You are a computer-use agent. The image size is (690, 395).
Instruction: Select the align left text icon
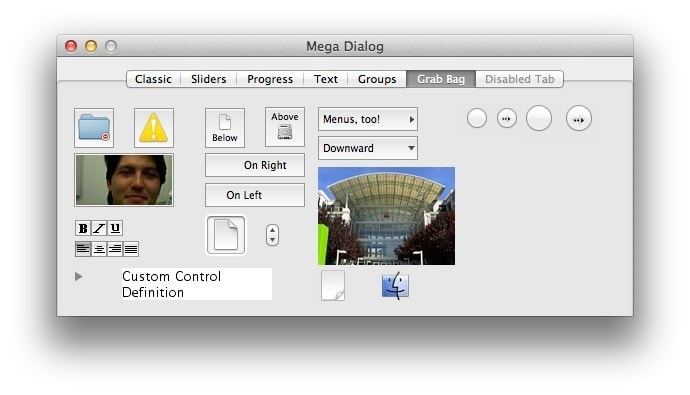pyautogui.click(x=83, y=249)
